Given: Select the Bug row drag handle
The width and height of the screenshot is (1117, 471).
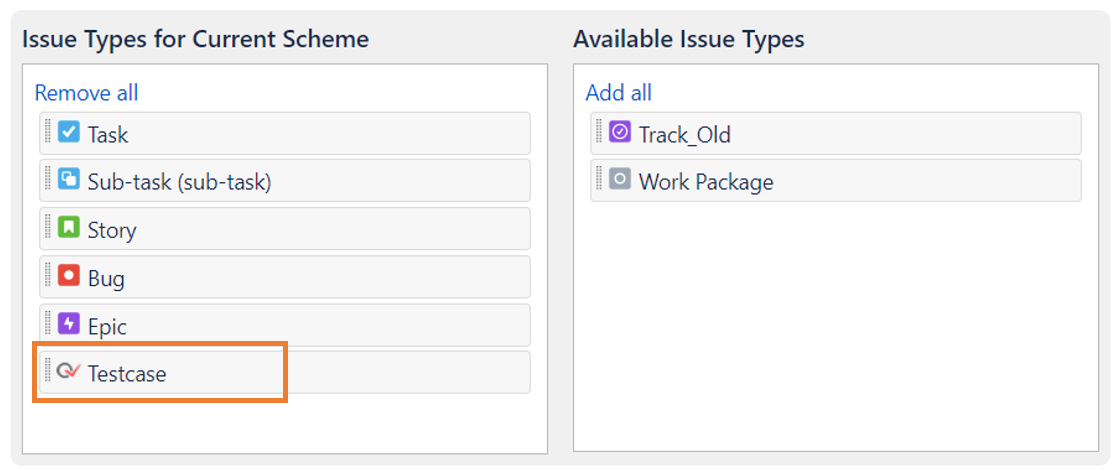Looking at the screenshot, I should (x=48, y=275).
